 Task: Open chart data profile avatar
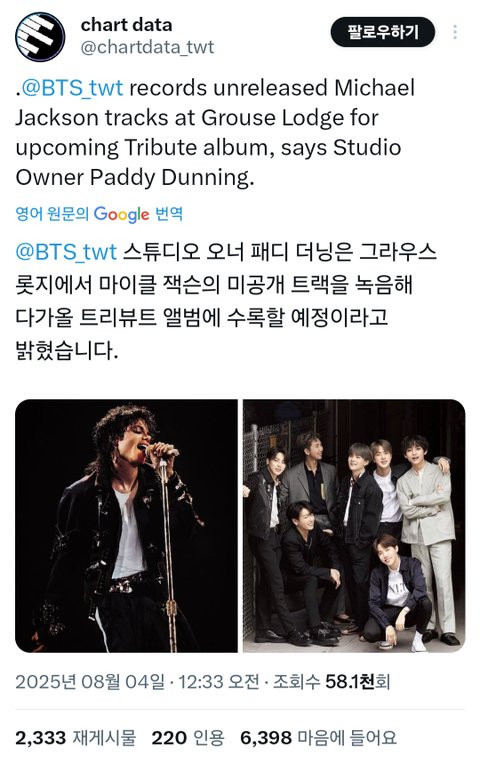[40, 36]
